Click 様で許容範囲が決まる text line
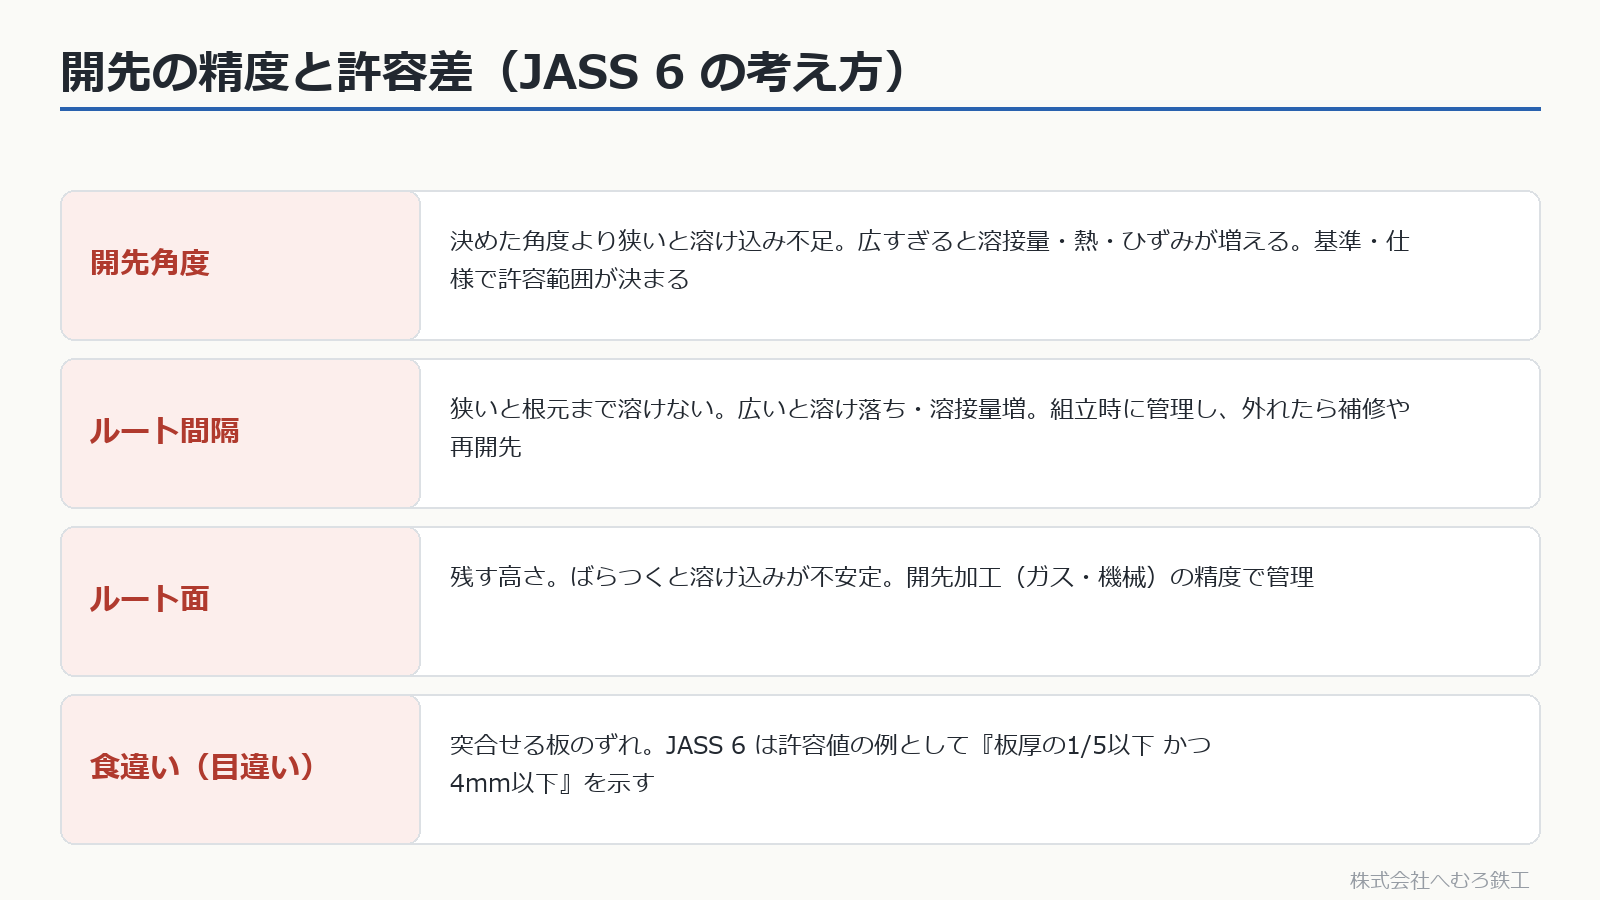 click(x=570, y=279)
